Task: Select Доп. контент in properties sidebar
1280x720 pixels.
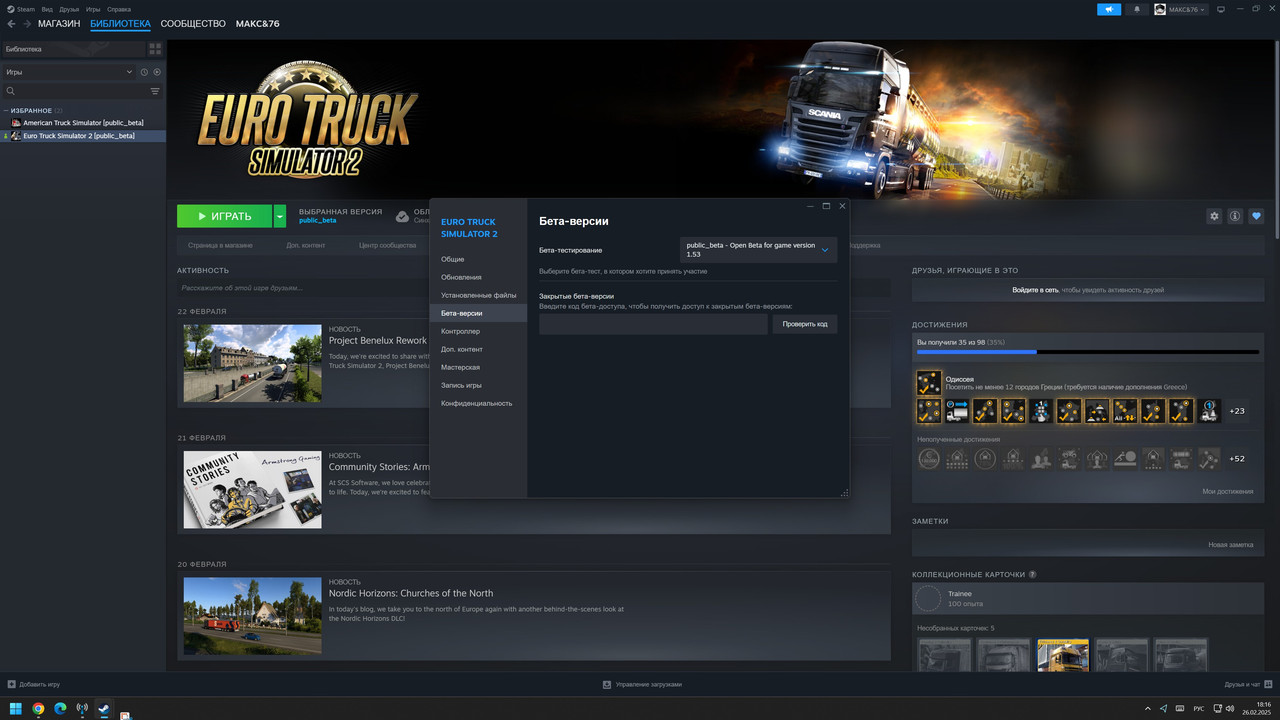Action: (x=478, y=349)
